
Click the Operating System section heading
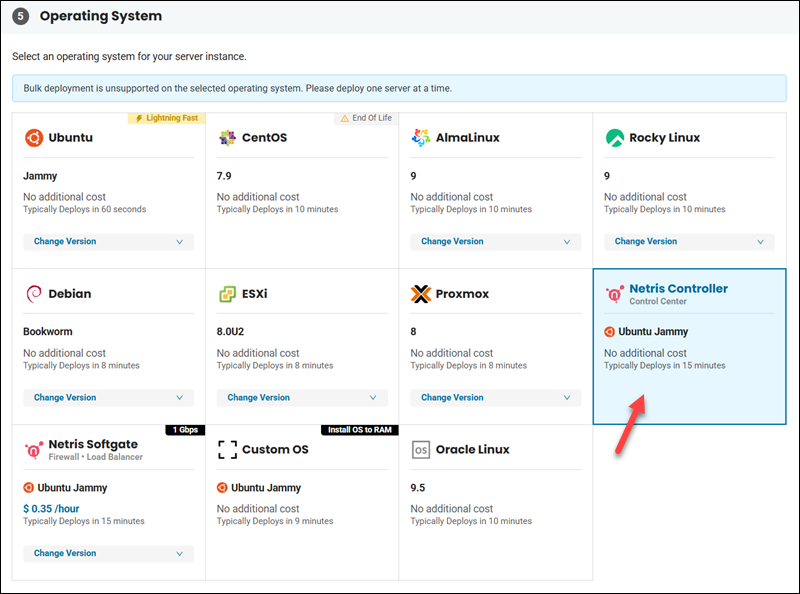tap(101, 16)
